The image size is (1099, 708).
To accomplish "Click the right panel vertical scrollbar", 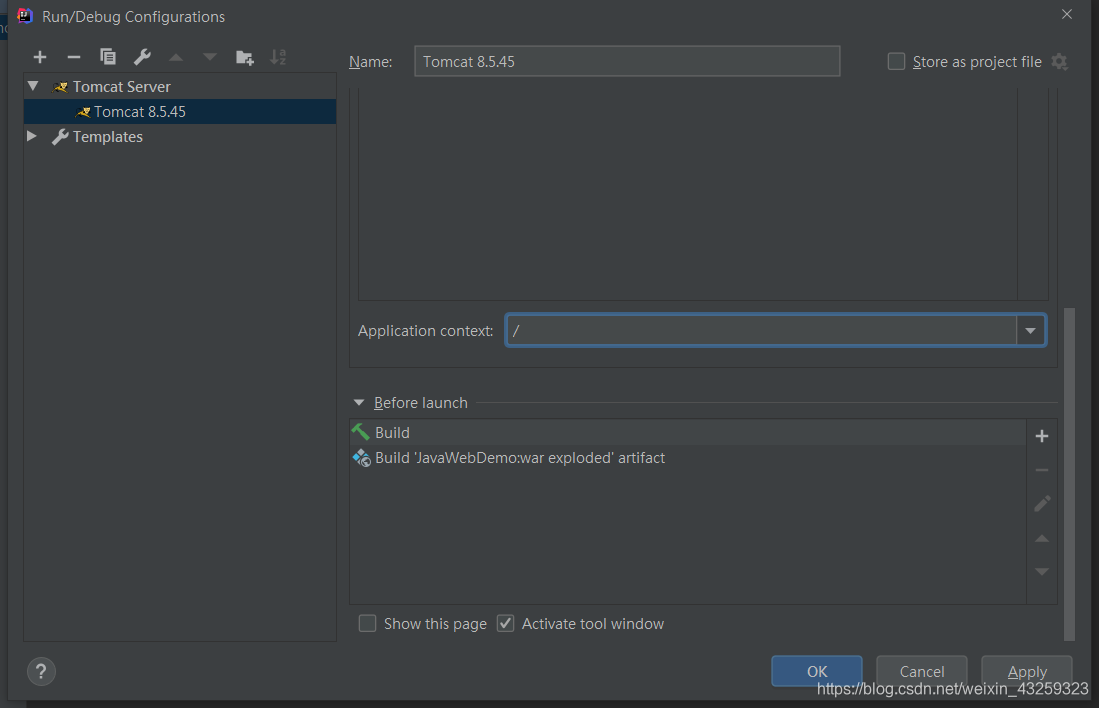I will click(1069, 474).
